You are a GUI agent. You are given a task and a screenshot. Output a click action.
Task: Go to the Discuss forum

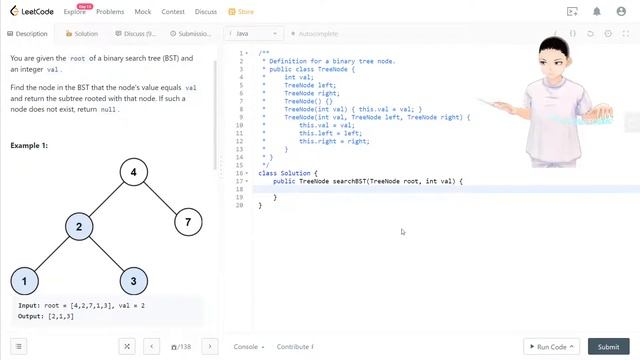click(206, 12)
